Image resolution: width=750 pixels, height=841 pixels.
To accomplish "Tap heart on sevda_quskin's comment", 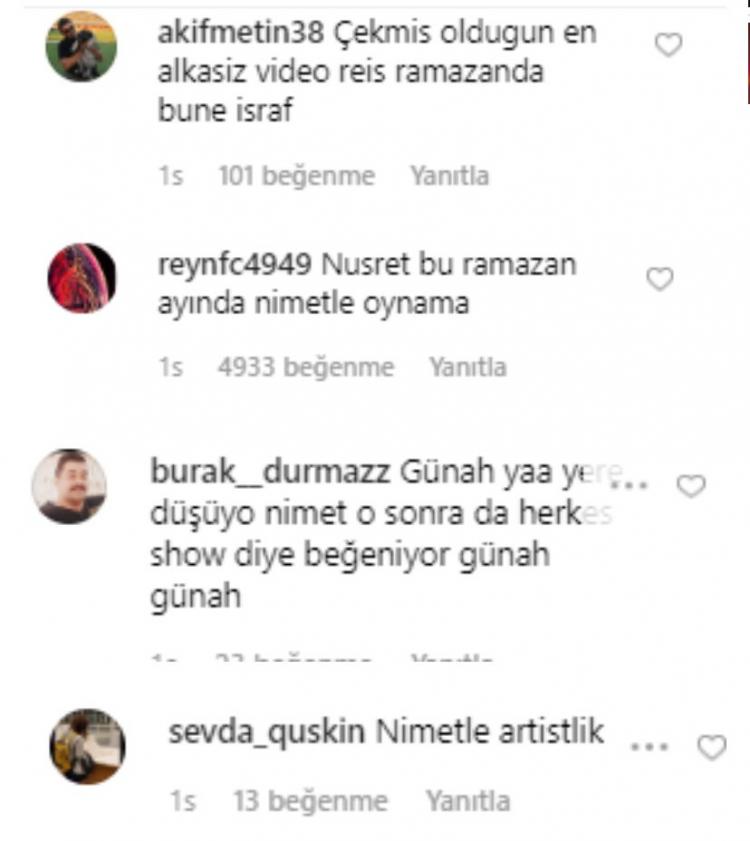I will [712, 747].
